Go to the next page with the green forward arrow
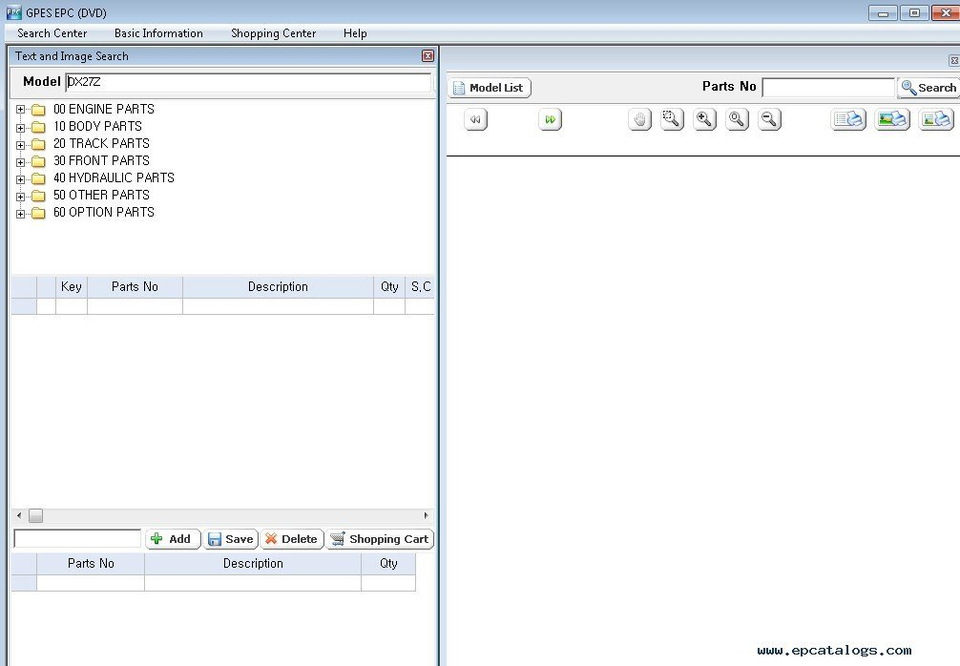The width and height of the screenshot is (960, 666). [550, 119]
